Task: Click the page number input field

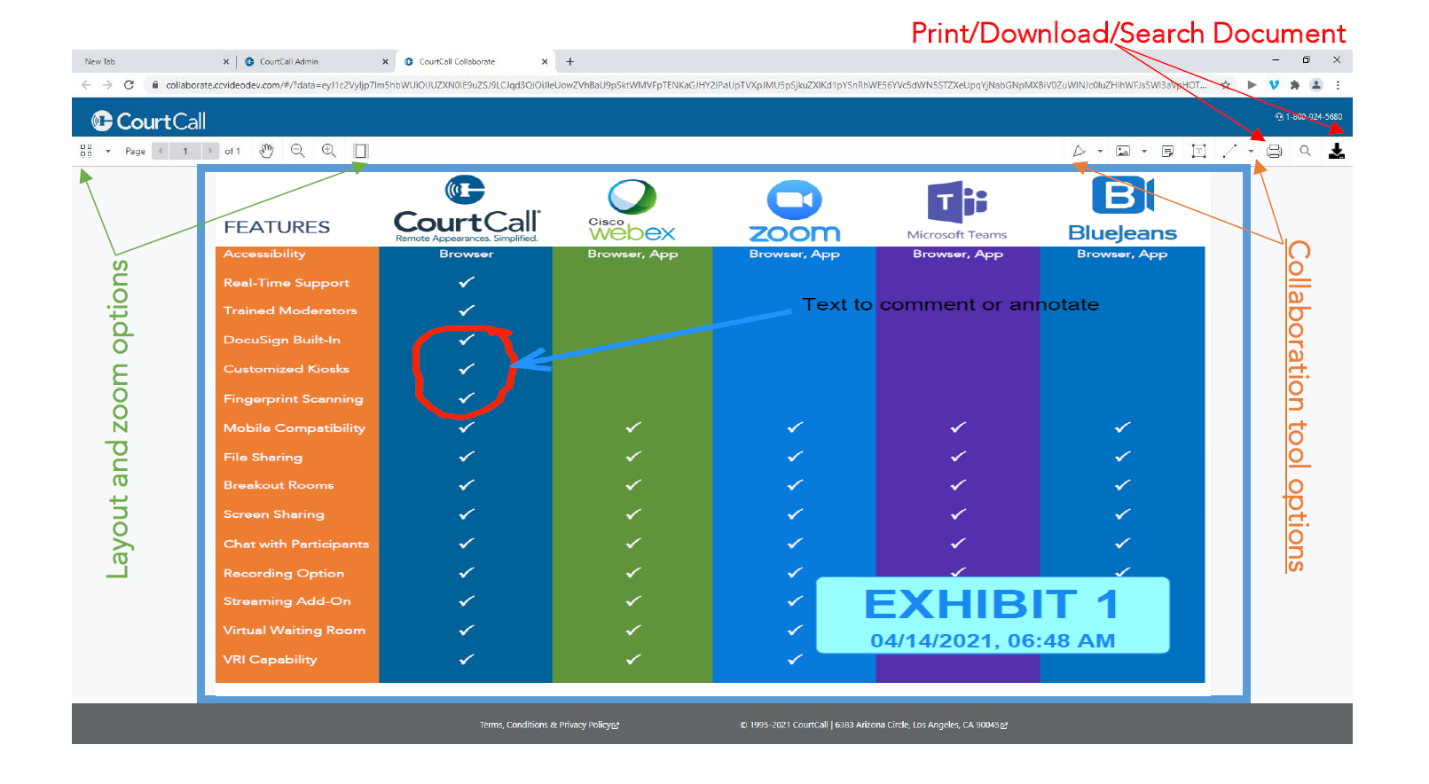Action: click(x=185, y=151)
